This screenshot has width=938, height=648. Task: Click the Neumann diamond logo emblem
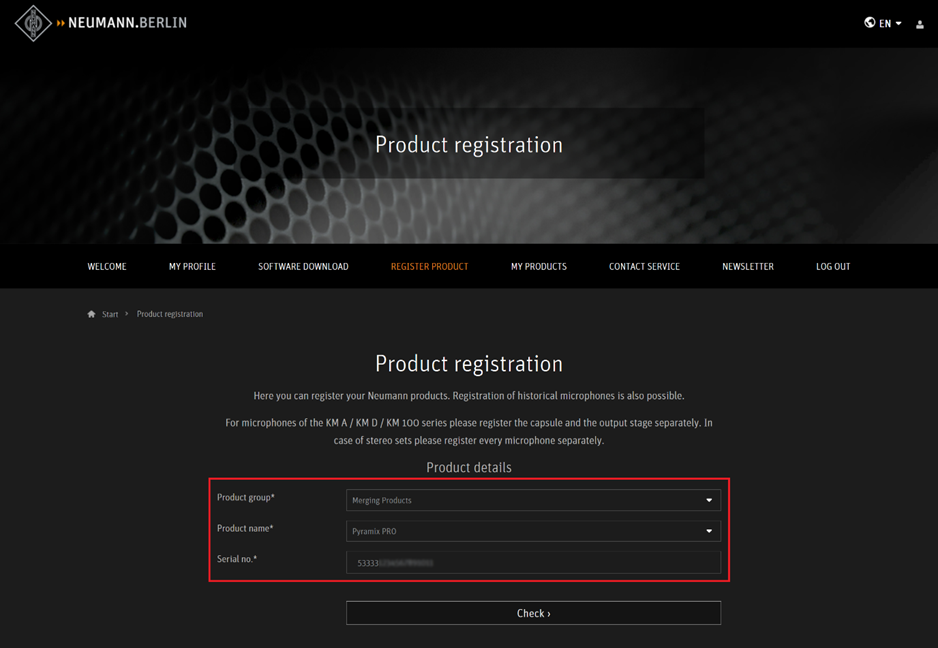coord(33,23)
